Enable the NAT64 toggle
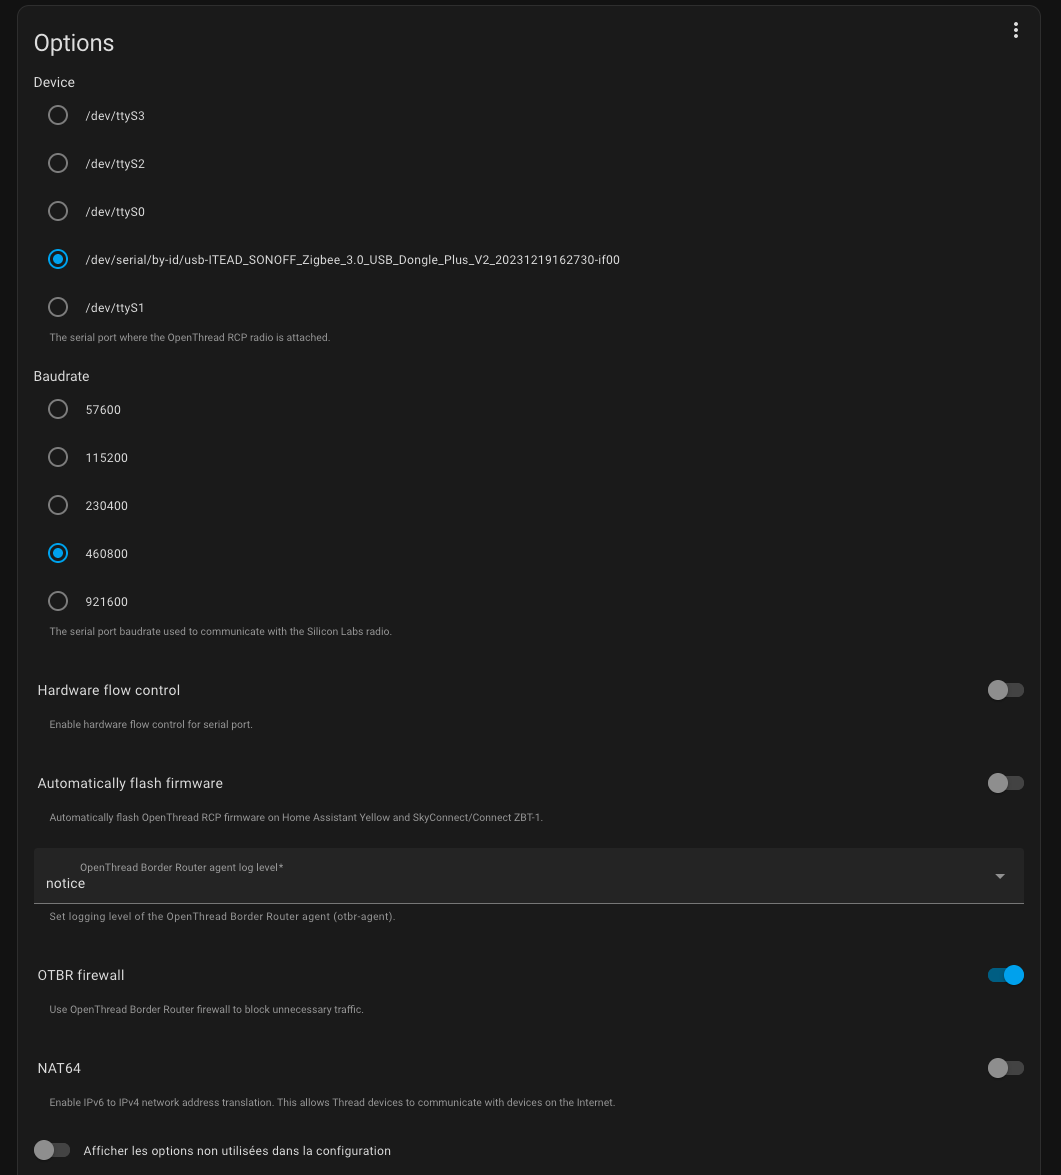 click(x=1005, y=1068)
